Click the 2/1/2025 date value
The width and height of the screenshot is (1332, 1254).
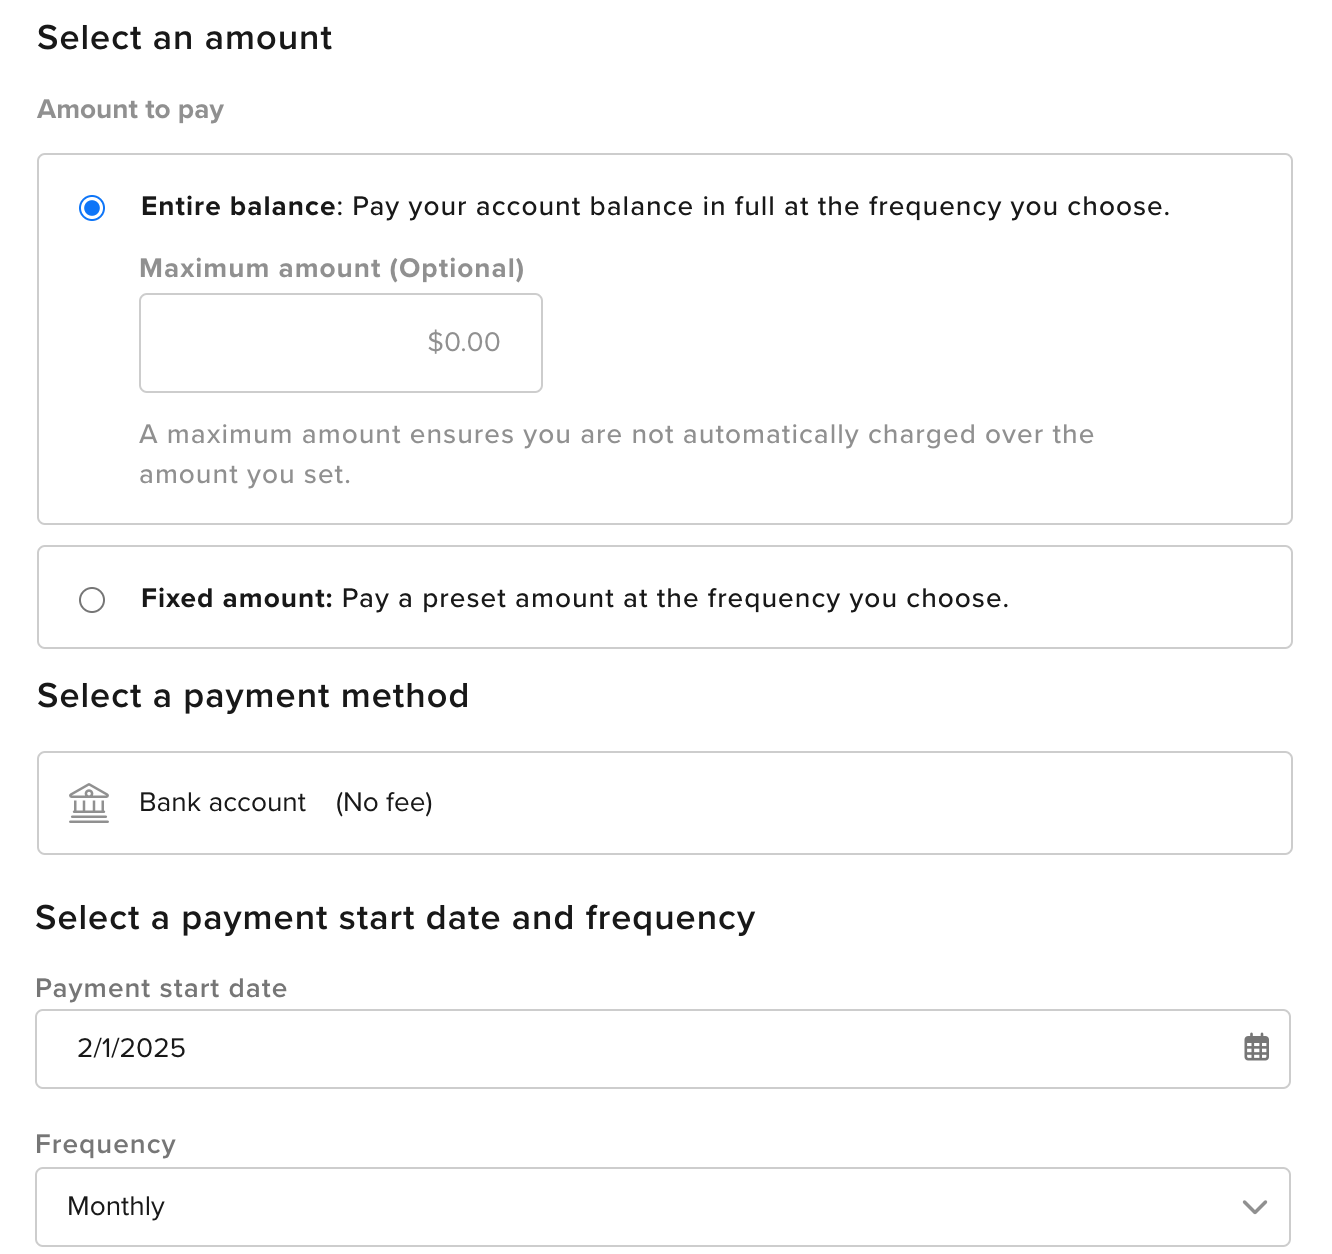point(132,1048)
